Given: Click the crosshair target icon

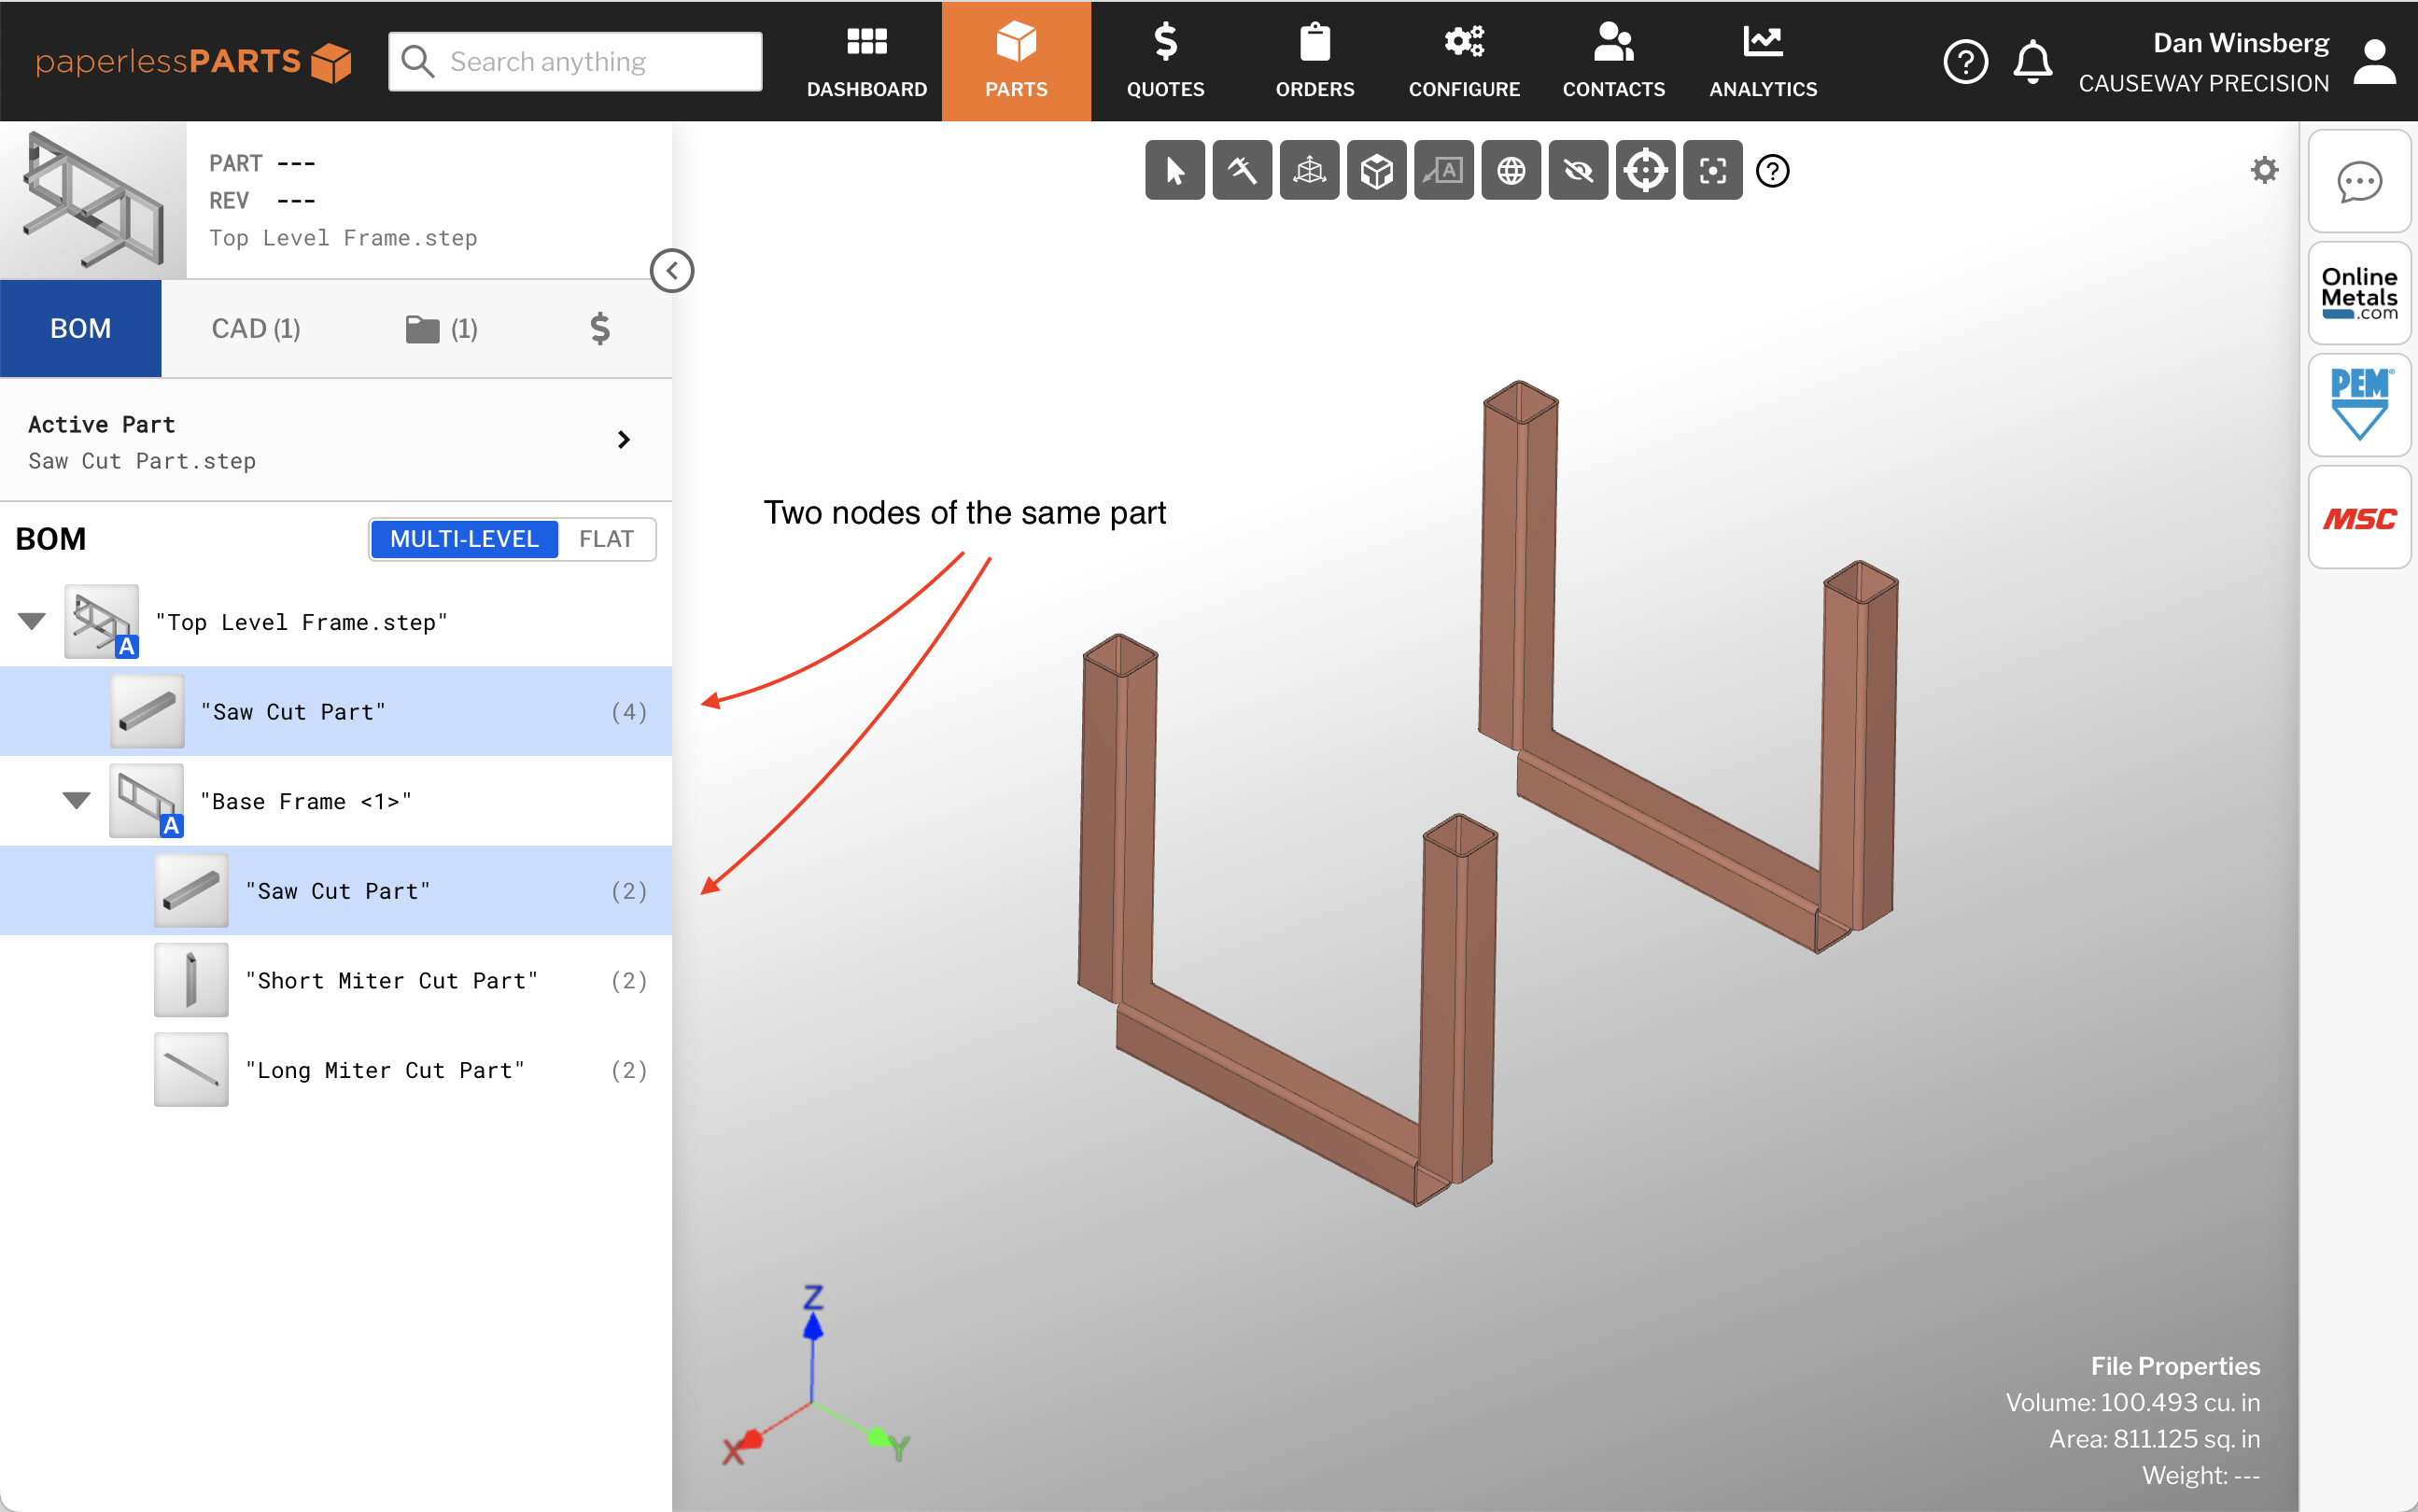Looking at the screenshot, I should click(x=1645, y=171).
